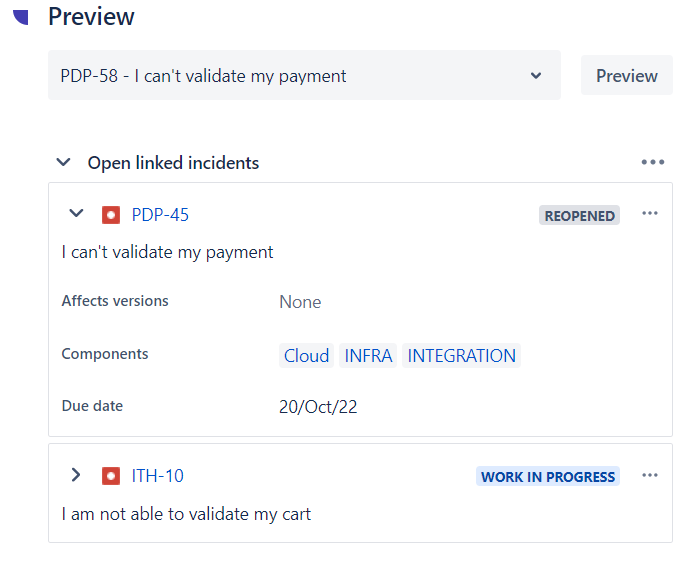The image size is (690, 568).
Task: Select the INTEGRATION component tag
Action: (x=461, y=356)
